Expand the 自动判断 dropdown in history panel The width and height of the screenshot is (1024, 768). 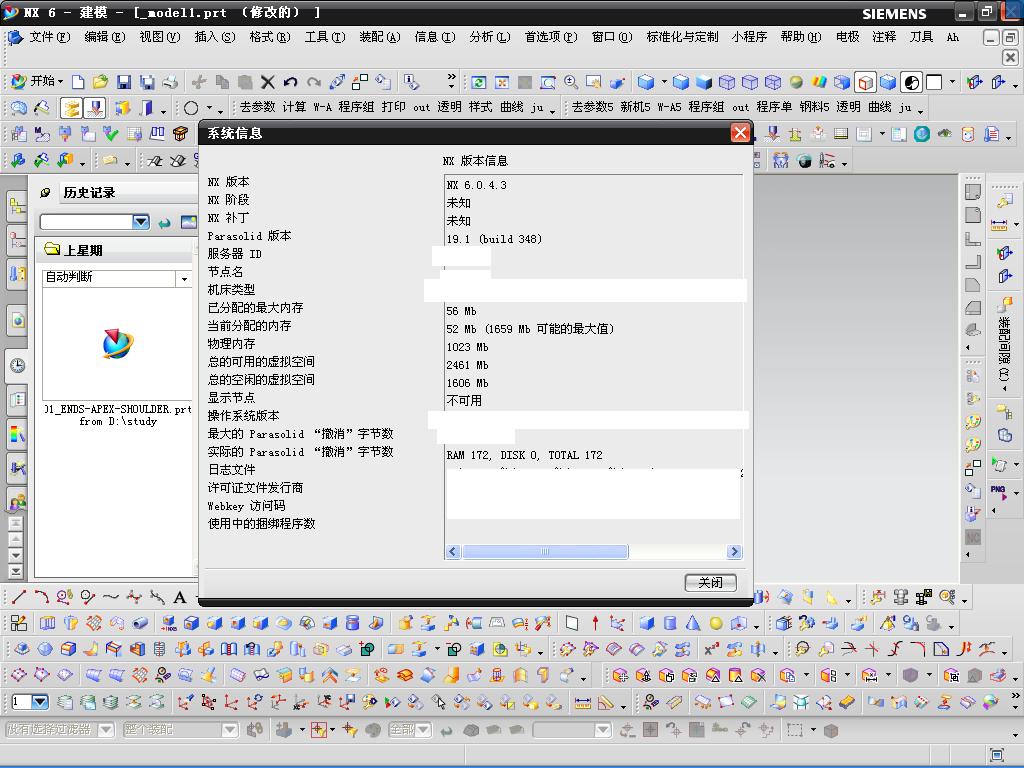pos(184,279)
